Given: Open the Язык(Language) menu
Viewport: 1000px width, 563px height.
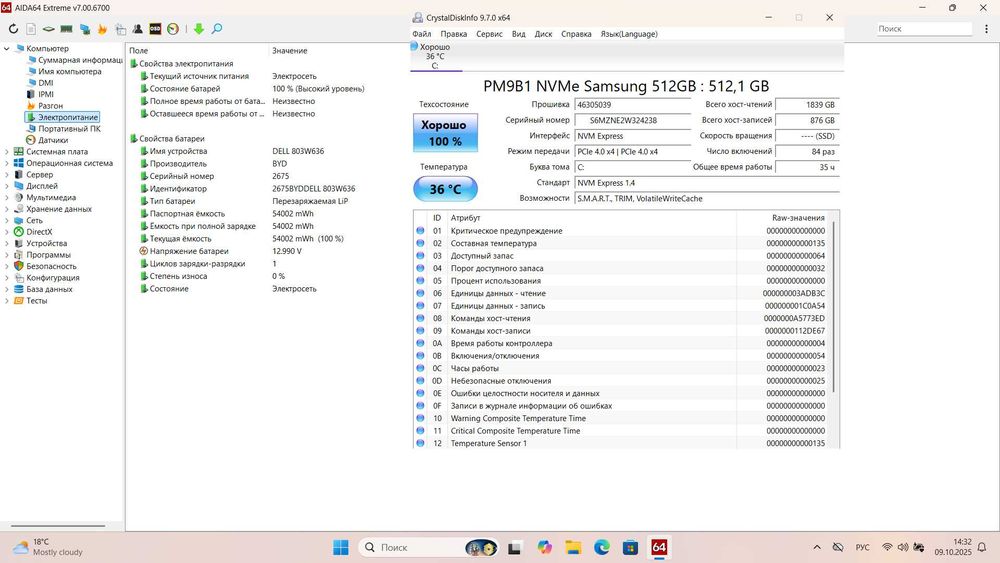Looking at the screenshot, I should coord(628,34).
